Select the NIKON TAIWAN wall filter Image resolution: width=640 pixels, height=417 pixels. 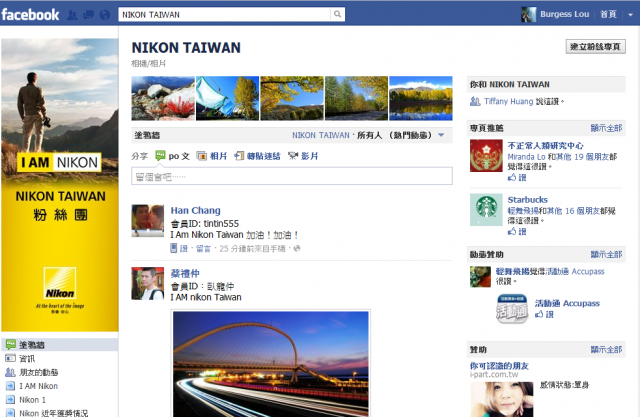click(x=321, y=135)
